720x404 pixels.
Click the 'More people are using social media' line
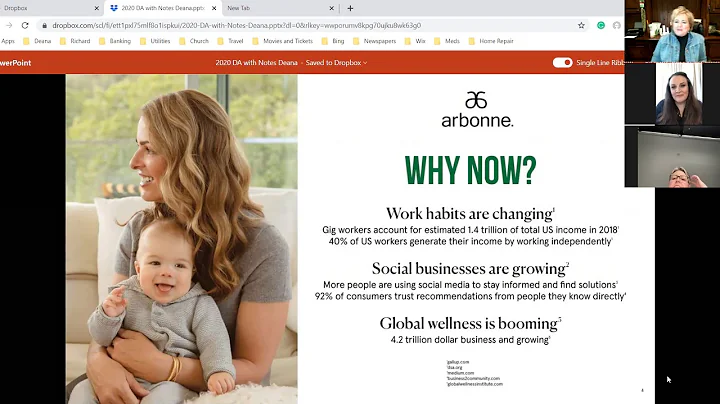point(470,285)
